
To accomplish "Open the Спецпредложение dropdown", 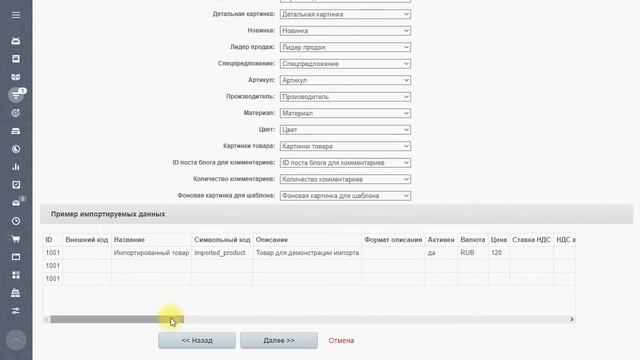I will [x=345, y=64].
